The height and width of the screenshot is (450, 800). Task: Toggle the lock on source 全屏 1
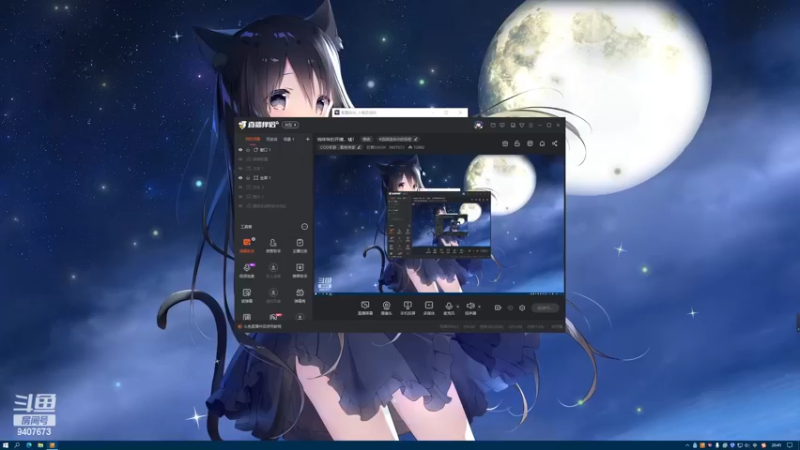coord(248,178)
